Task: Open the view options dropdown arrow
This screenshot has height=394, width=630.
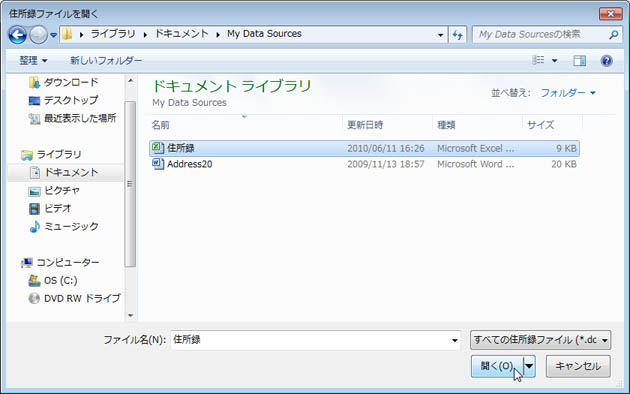Action: tap(554, 61)
